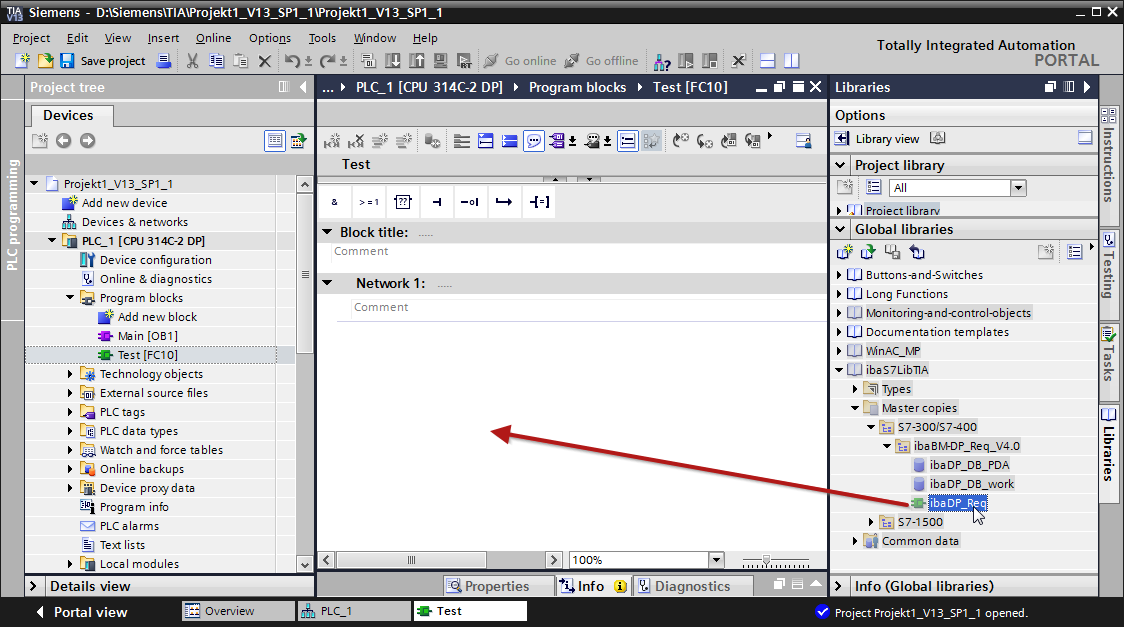Collapse Network 1
Viewport: 1124px width, 627px height.
click(327, 283)
